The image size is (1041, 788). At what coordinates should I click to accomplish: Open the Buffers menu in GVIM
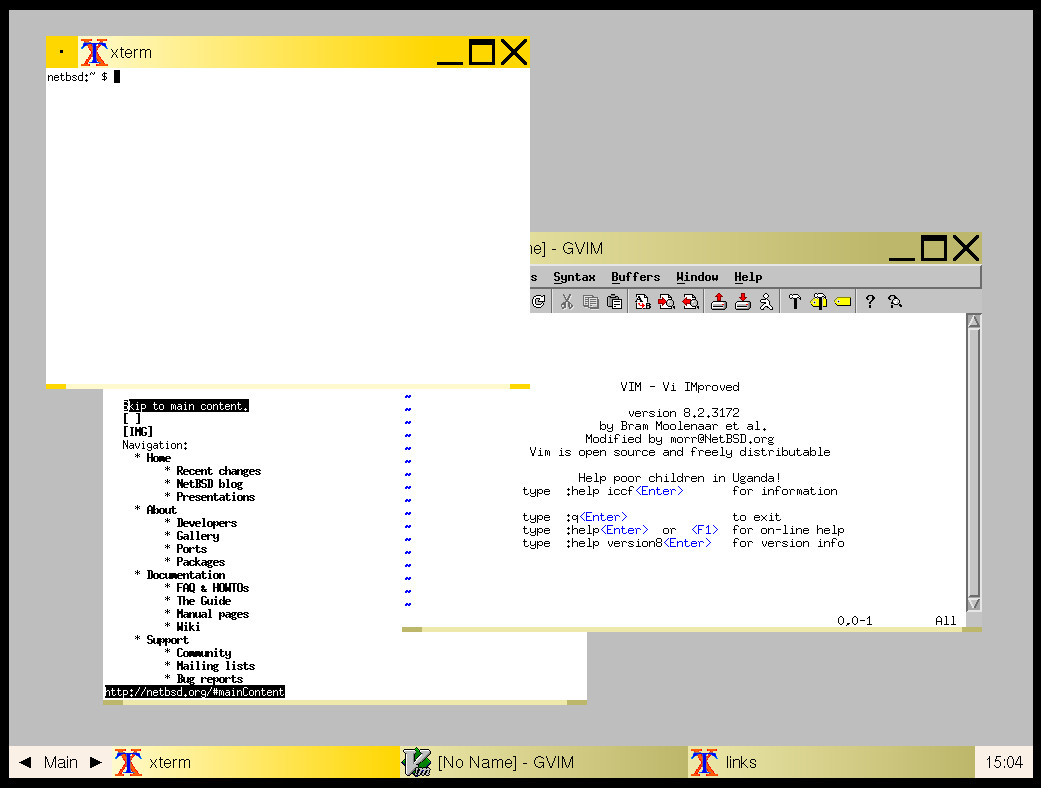pyautogui.click(x=635, y=277)
